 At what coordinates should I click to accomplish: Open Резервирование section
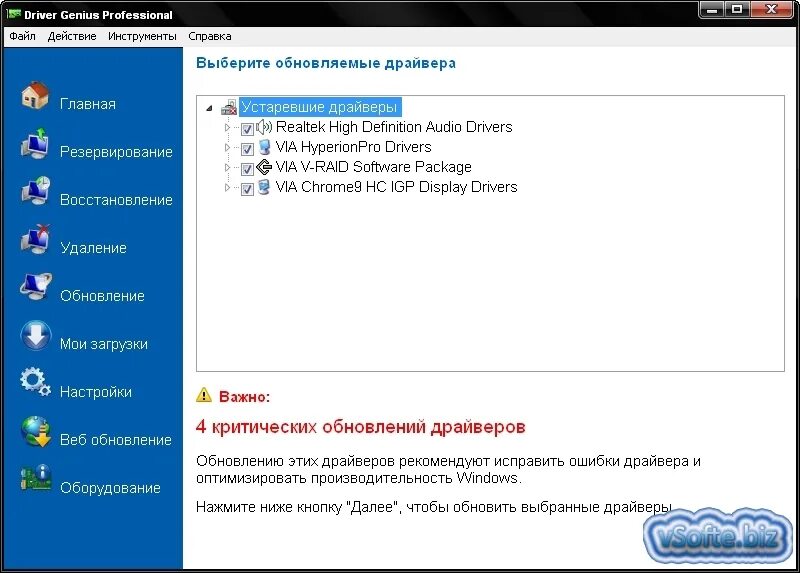click(x=116, y=152)
